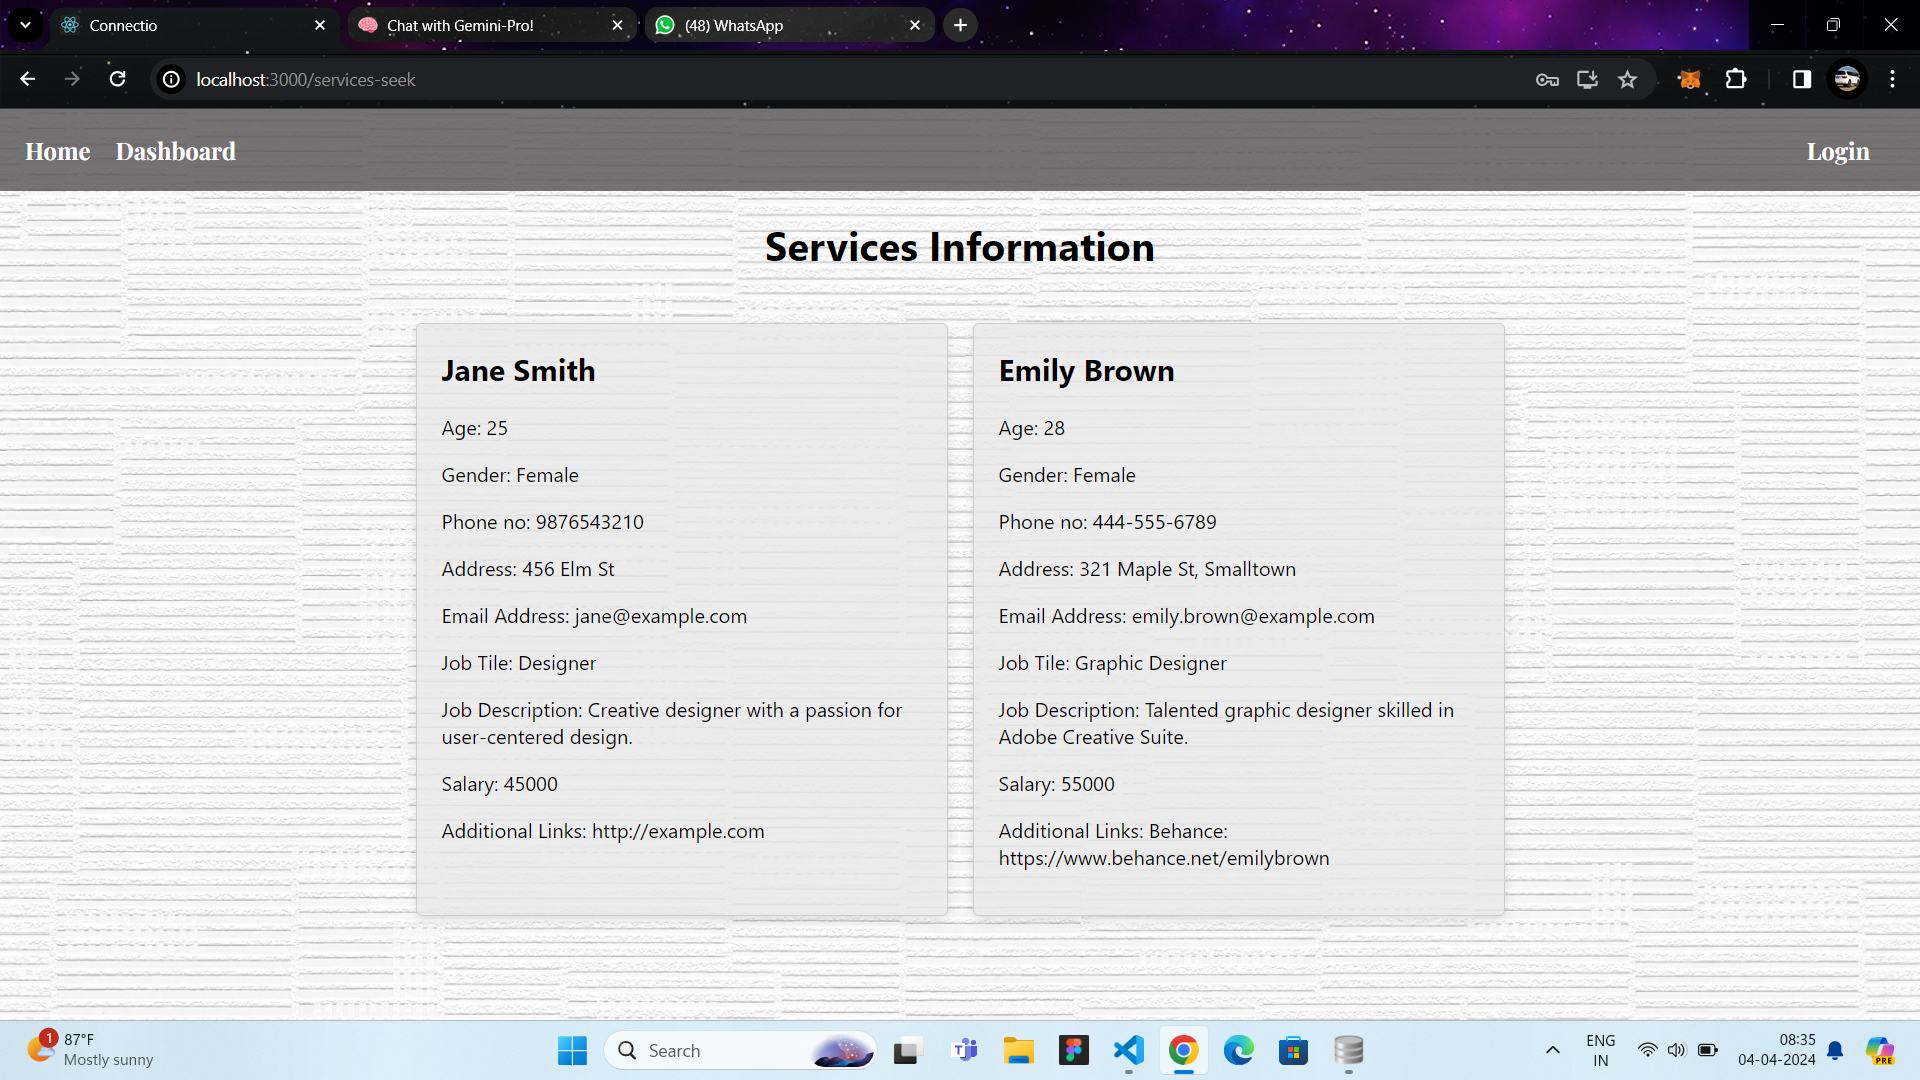Click the browser reload page icon
Screen dimensions: 1920x1080
117,79
